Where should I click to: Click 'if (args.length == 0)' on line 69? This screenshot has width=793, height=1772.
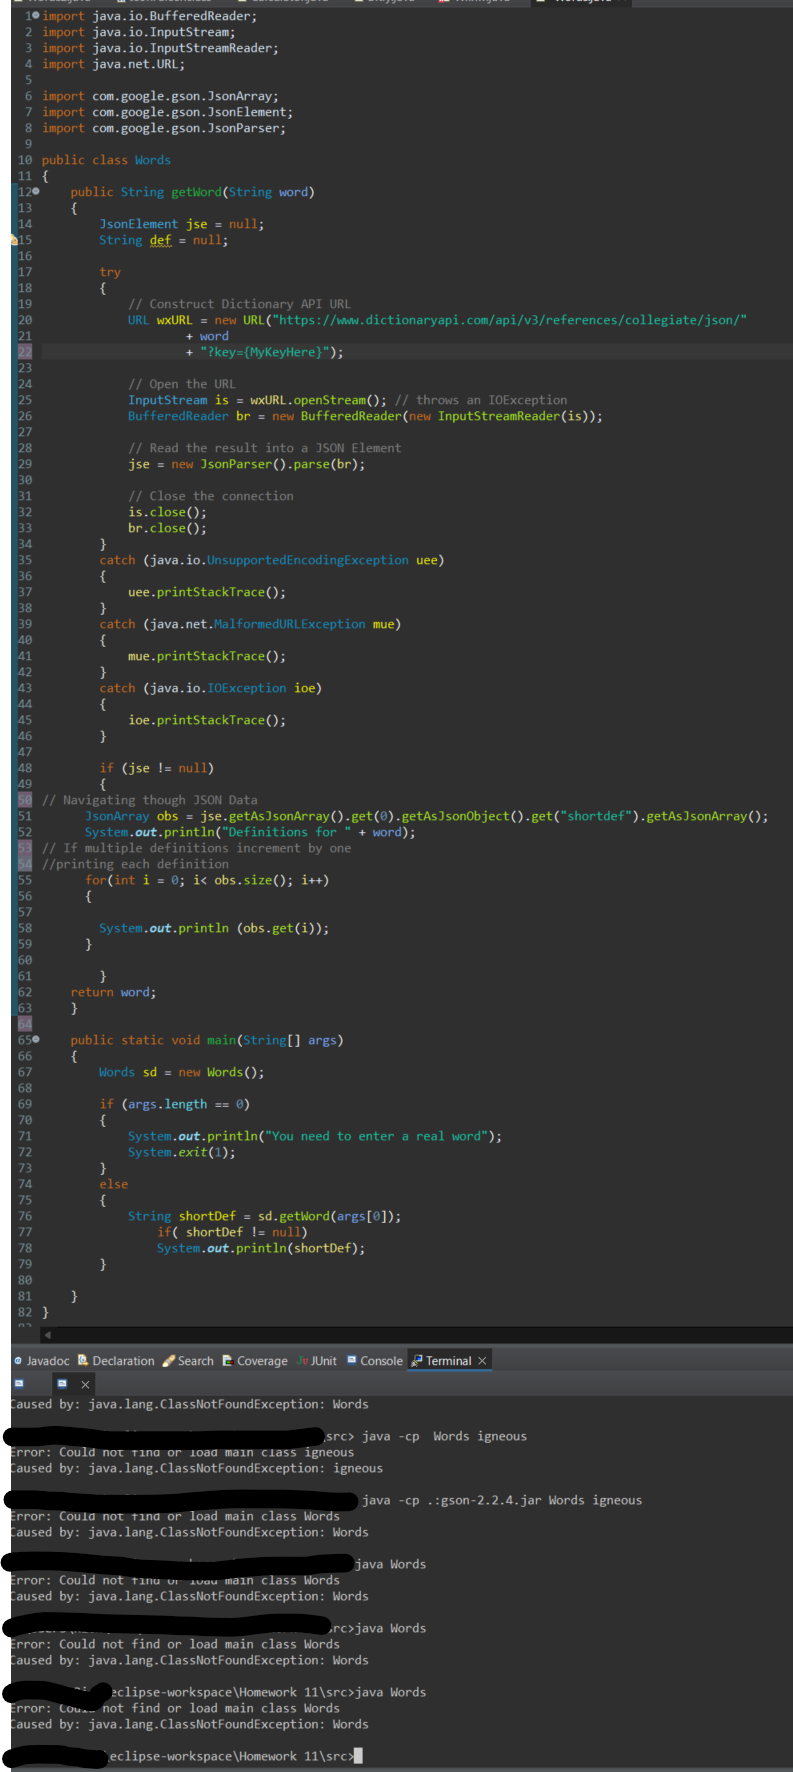(174, 1104)
